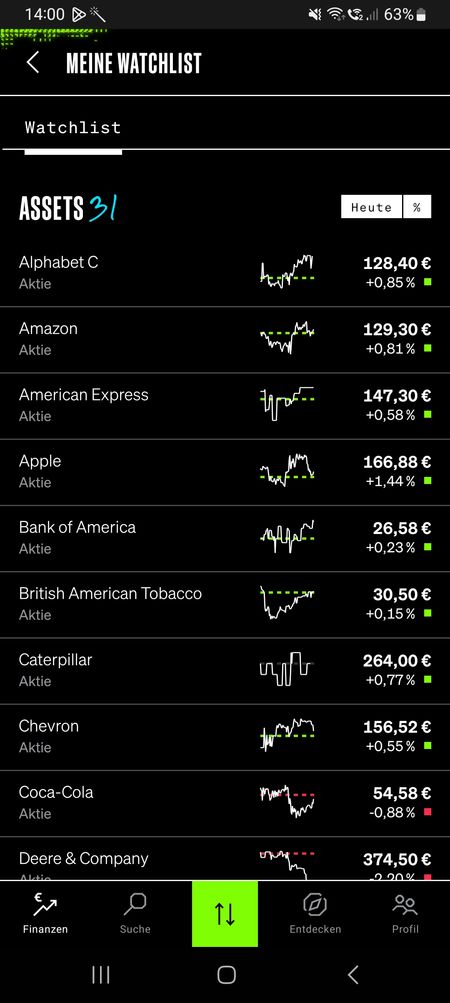This screenshot has width=450, height=1003.
Task: Open Finanzen tab in bottom navigation
Action: click(x=45, y=913)
